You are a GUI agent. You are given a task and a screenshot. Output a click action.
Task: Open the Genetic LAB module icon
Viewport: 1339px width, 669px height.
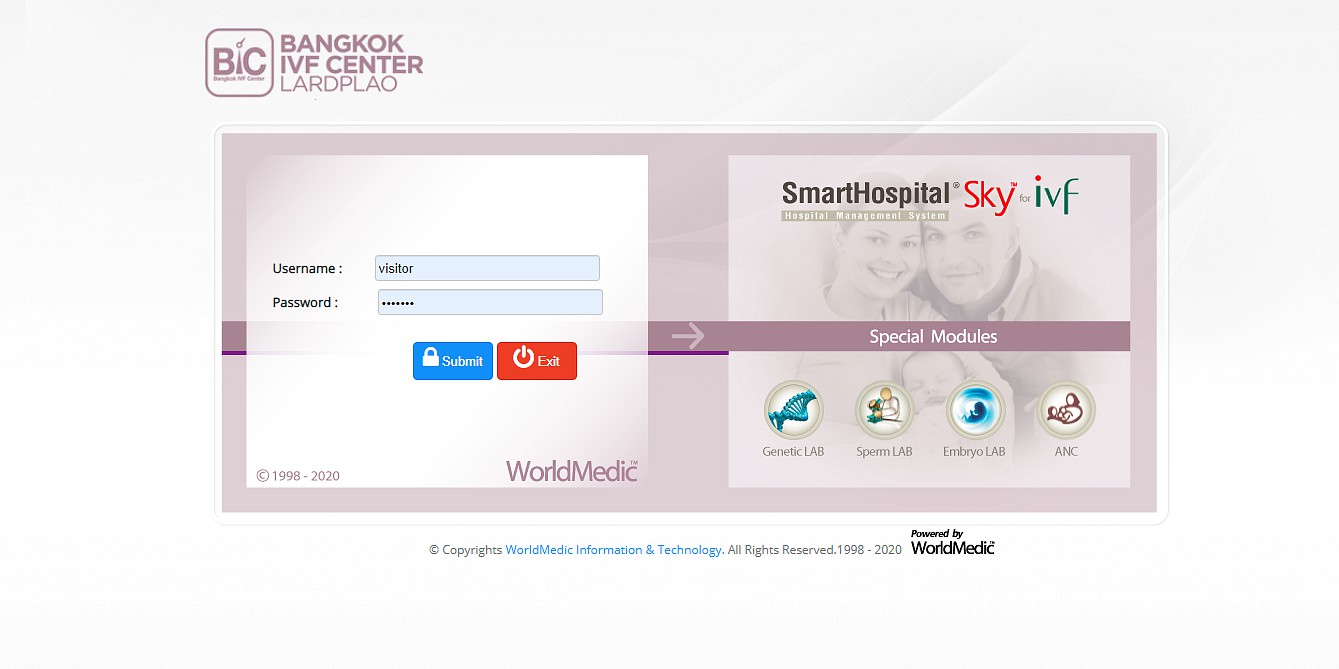click(793, 410)
